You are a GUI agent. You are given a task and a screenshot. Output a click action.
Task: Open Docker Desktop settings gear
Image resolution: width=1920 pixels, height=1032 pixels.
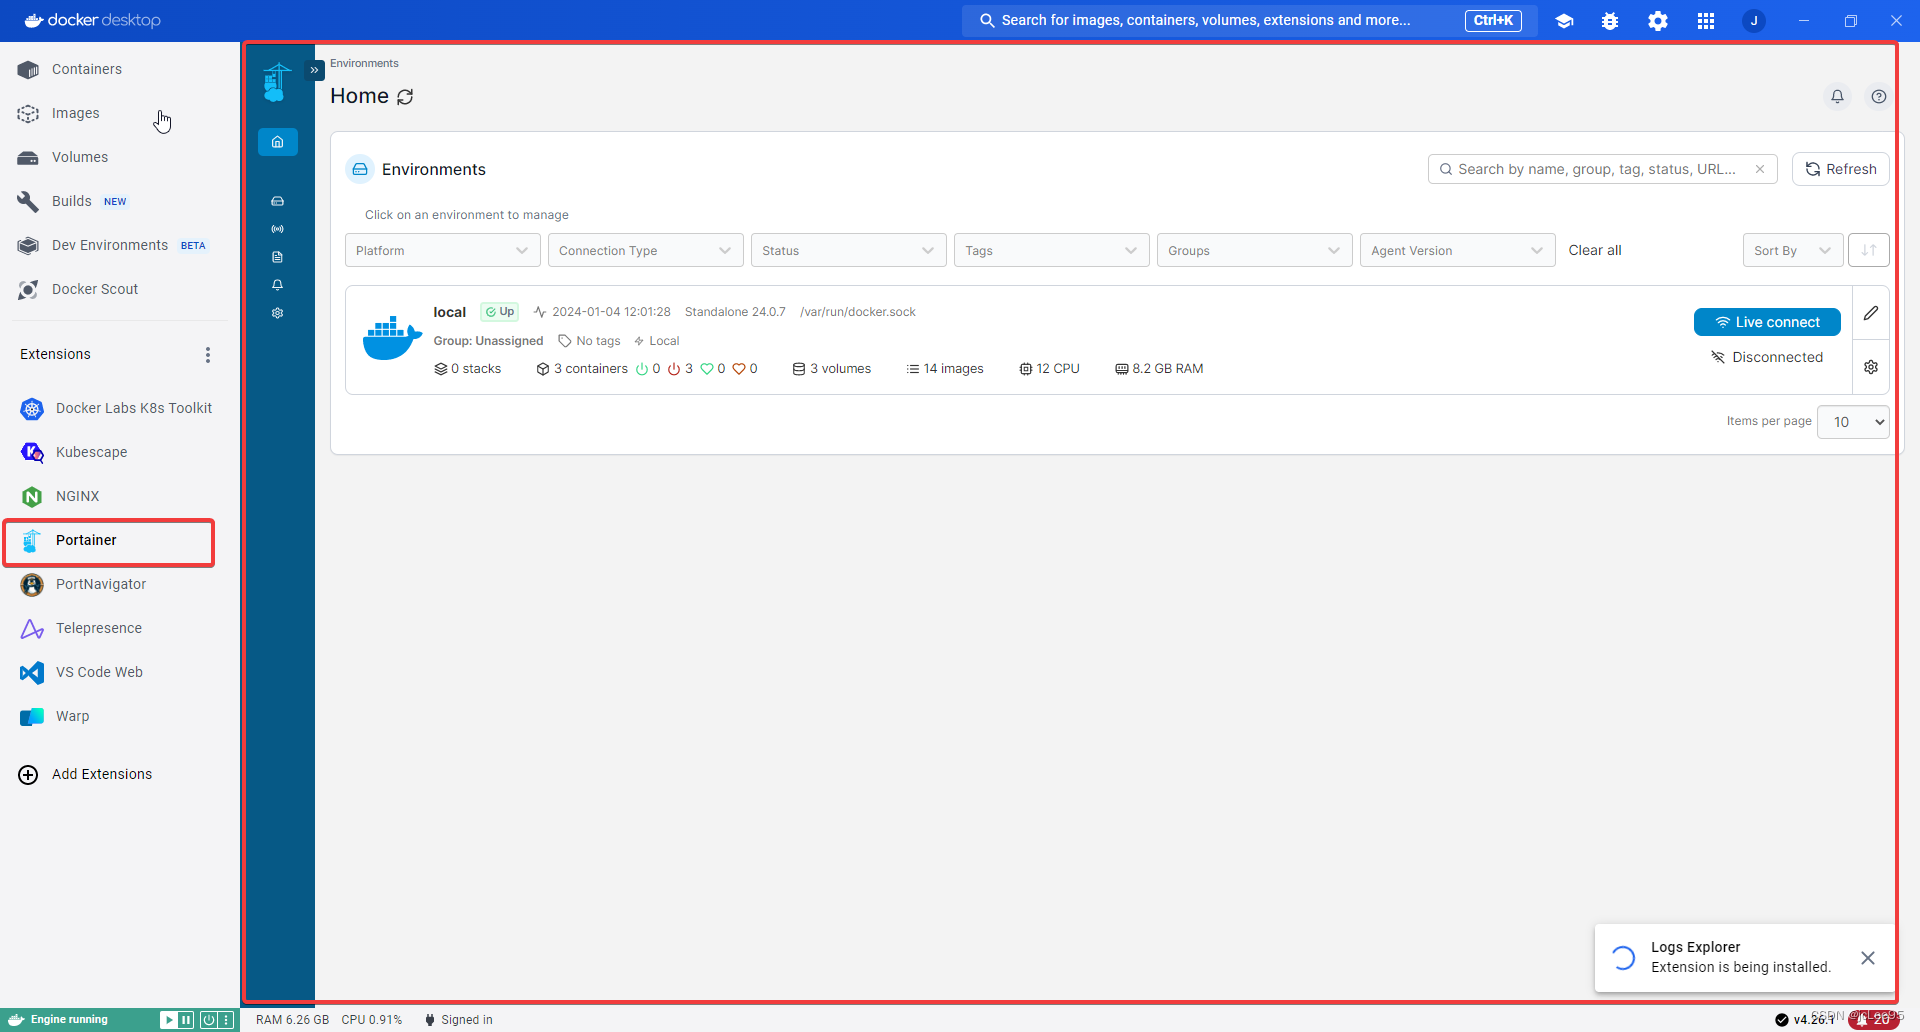tap(1658, 21)
